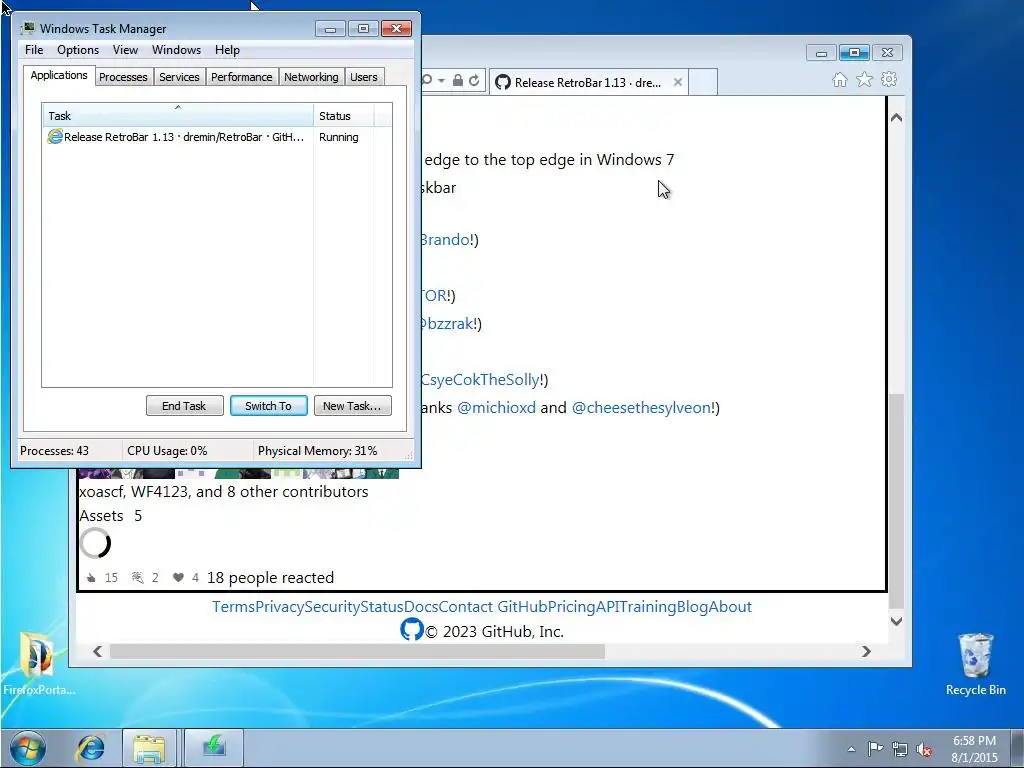Open a new blank browser tab
Viewport: 1024px width, 768px height.
click(x=703, y=83)
